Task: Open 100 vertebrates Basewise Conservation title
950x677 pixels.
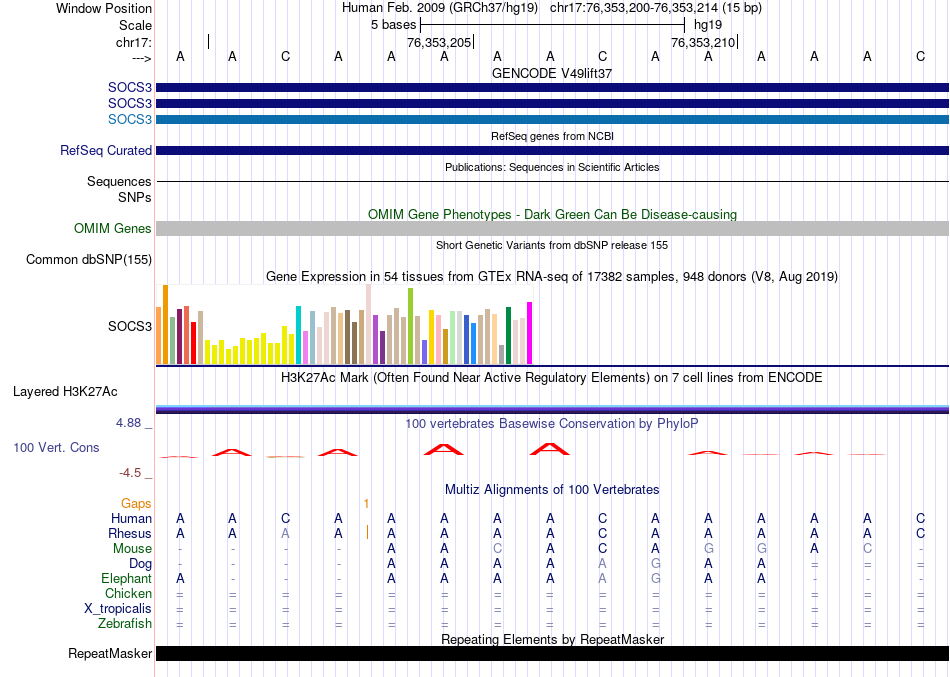Action: (x=552, y=424)
